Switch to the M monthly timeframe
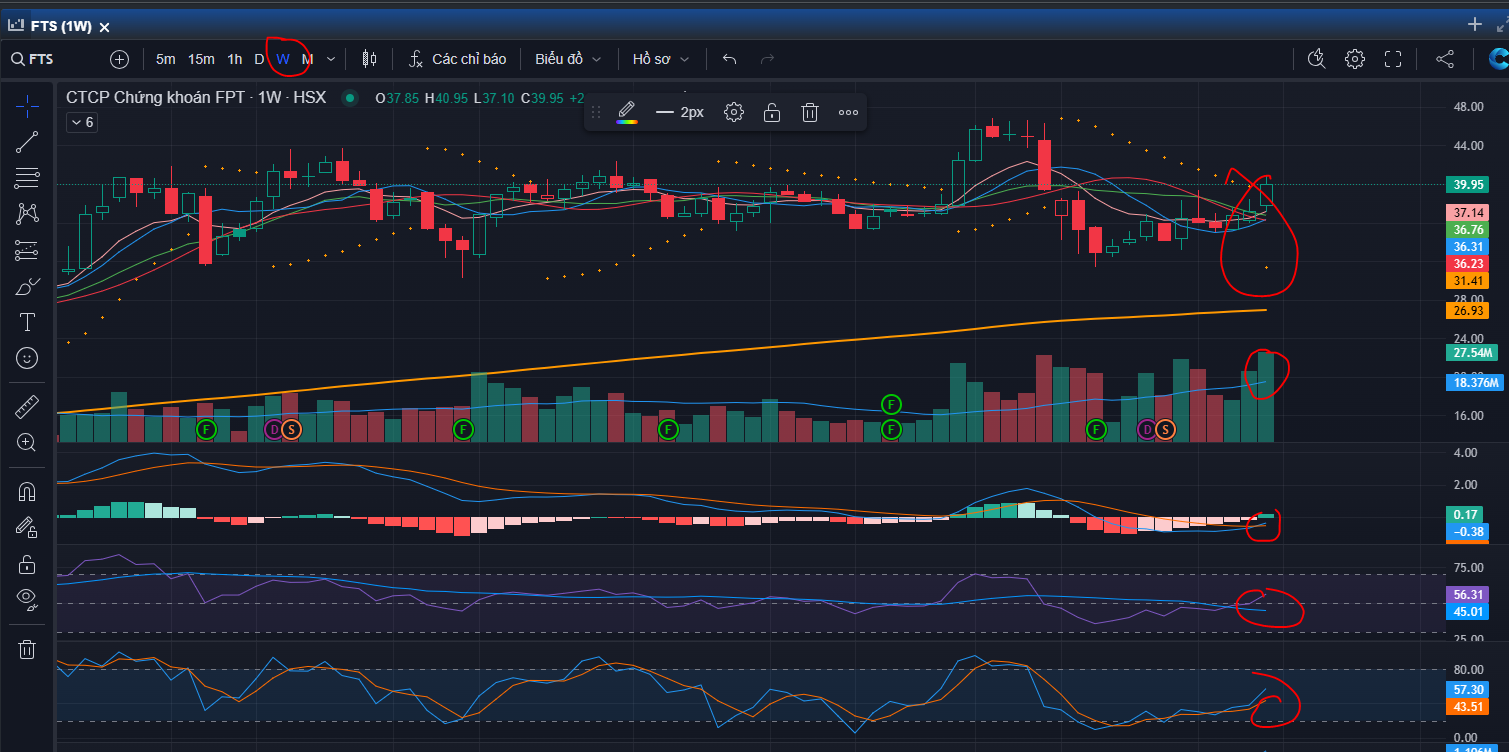Viewport: 1509px width, 752px height. 307,59
